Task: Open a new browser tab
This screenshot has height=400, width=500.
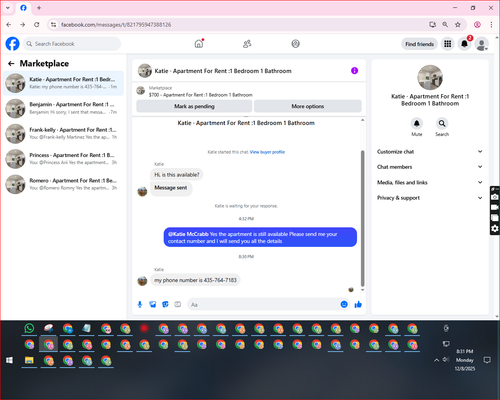Action: coord(39,8)
